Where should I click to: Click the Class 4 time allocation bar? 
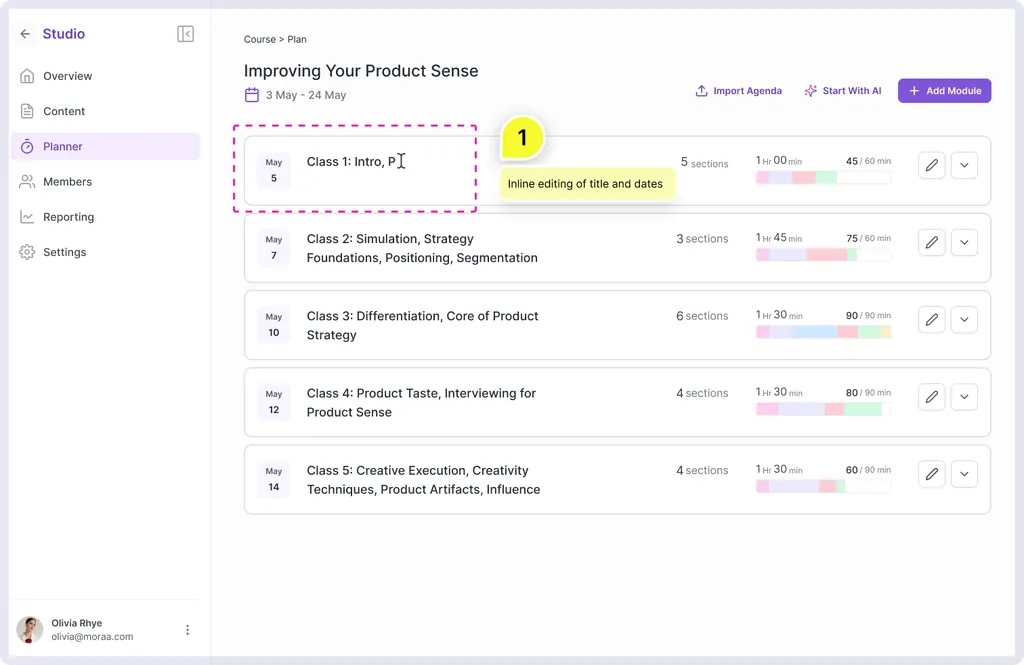click(x=823, y=409)
